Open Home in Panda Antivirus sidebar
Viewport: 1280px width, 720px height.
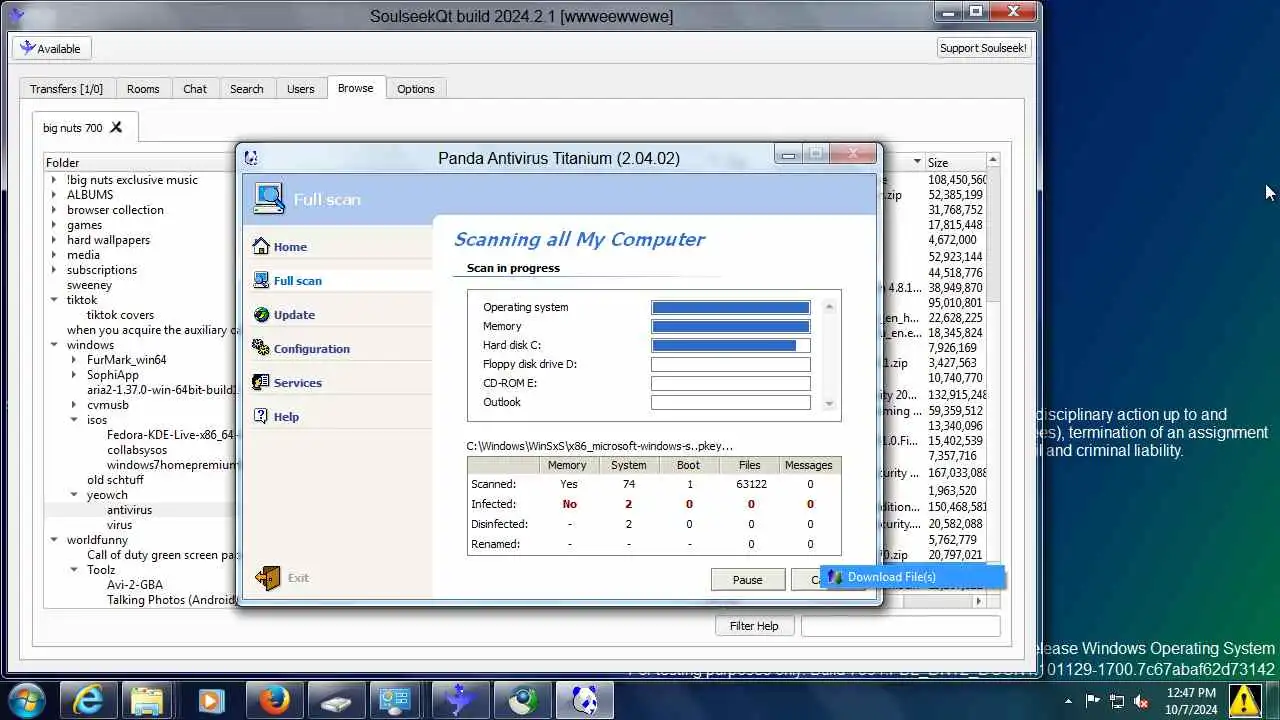[x=289, y=247]
